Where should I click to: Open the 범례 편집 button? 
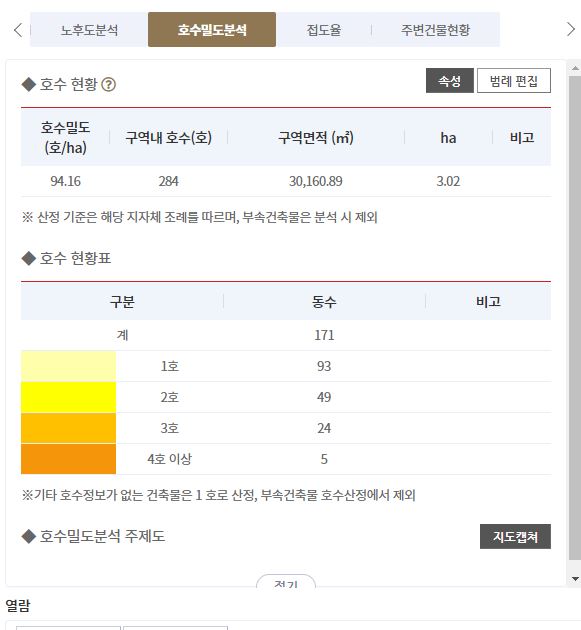[513, 81]
